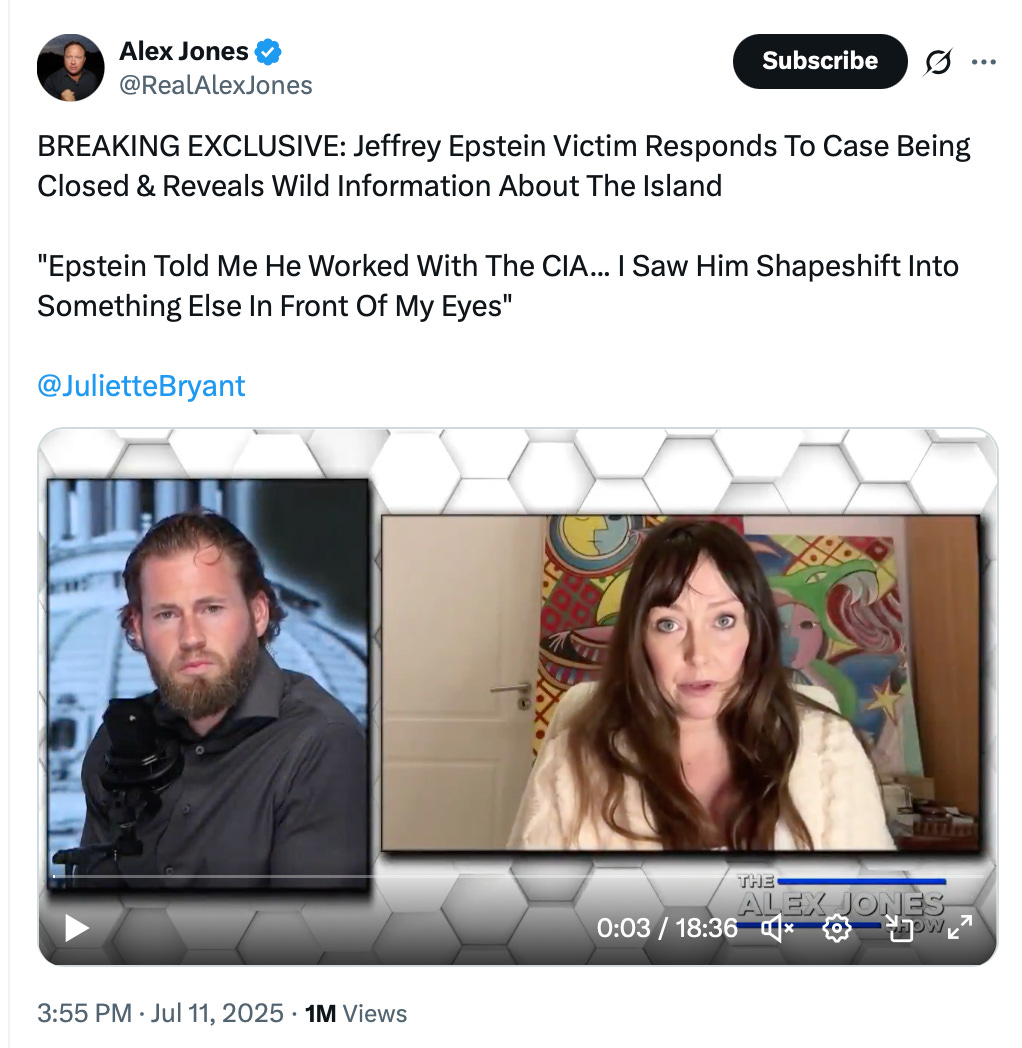This screenshot has width=1022, height=1048.
Task: Open the three-dot more options menu
Action: click(983, 62)
